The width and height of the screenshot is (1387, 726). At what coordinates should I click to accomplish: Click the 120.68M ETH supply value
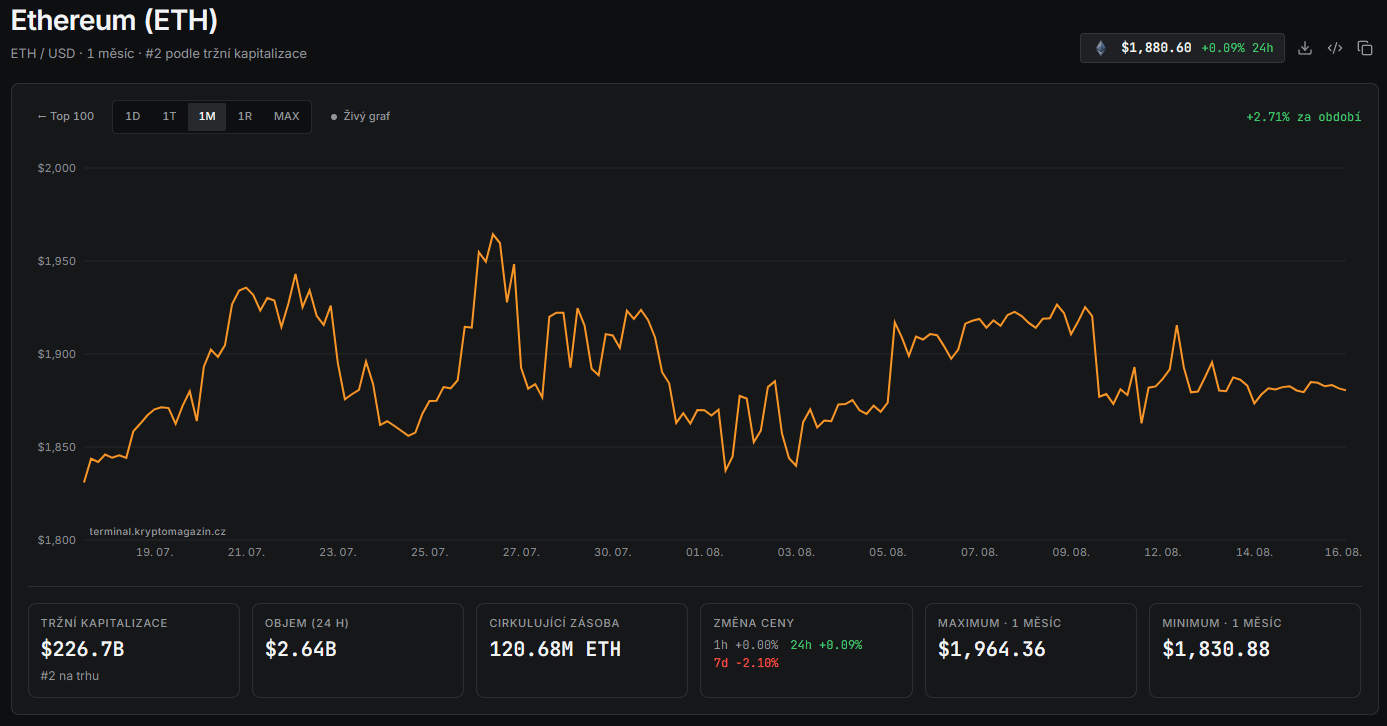555,649
